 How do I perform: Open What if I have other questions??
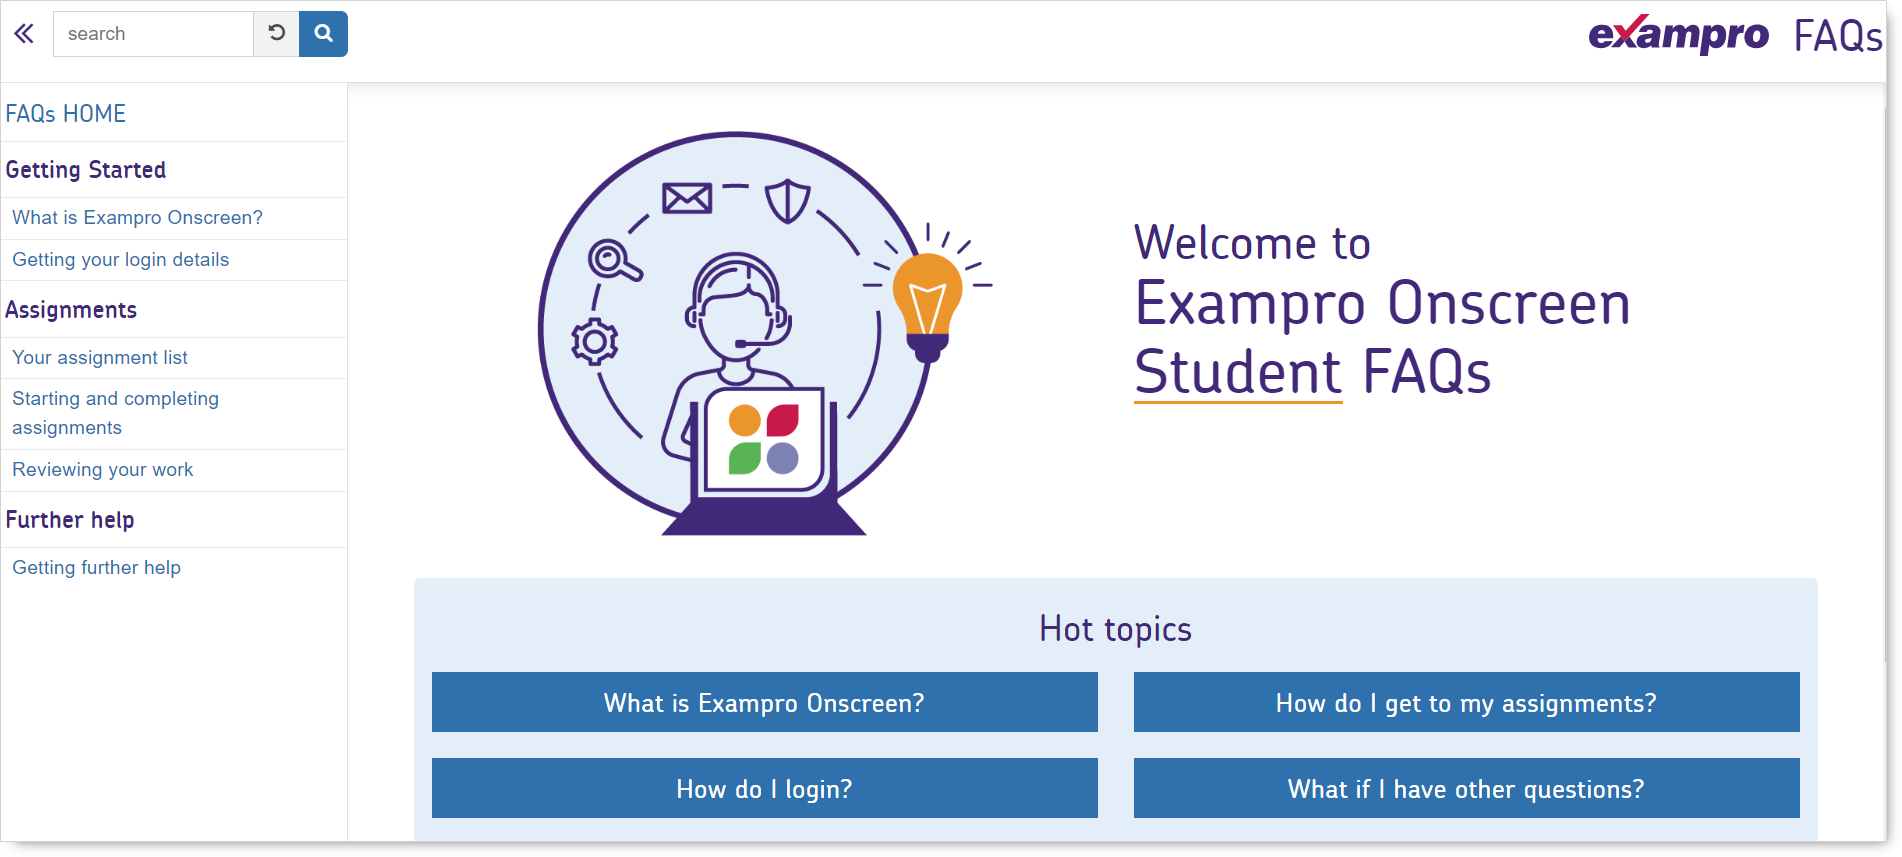(1466, 789)
